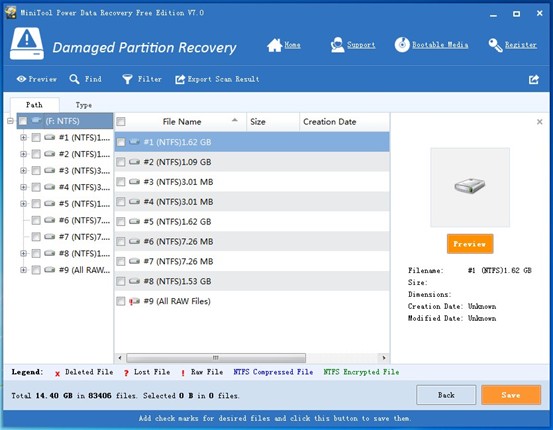Screen dimensions: 553x430
Task: Click the Creation Date column header
Action: tap(345, 122)
